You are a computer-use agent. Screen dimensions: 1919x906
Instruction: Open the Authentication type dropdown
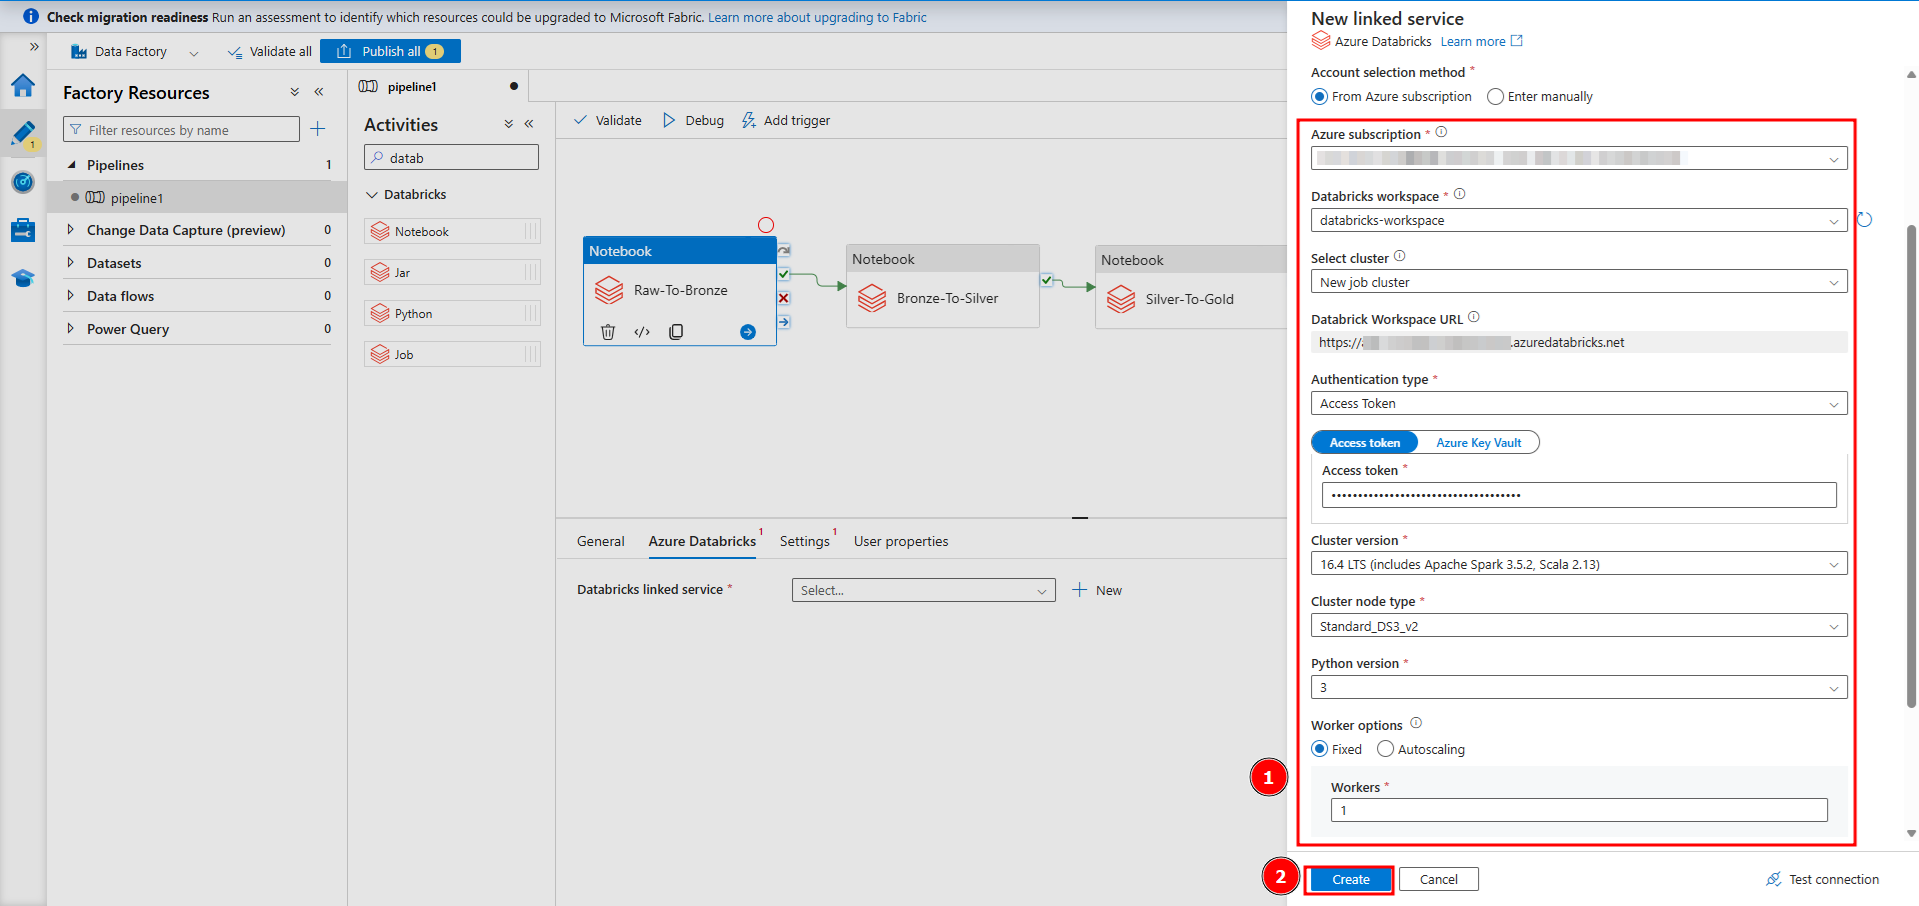pyautogui.click(x=1578, y=404)
